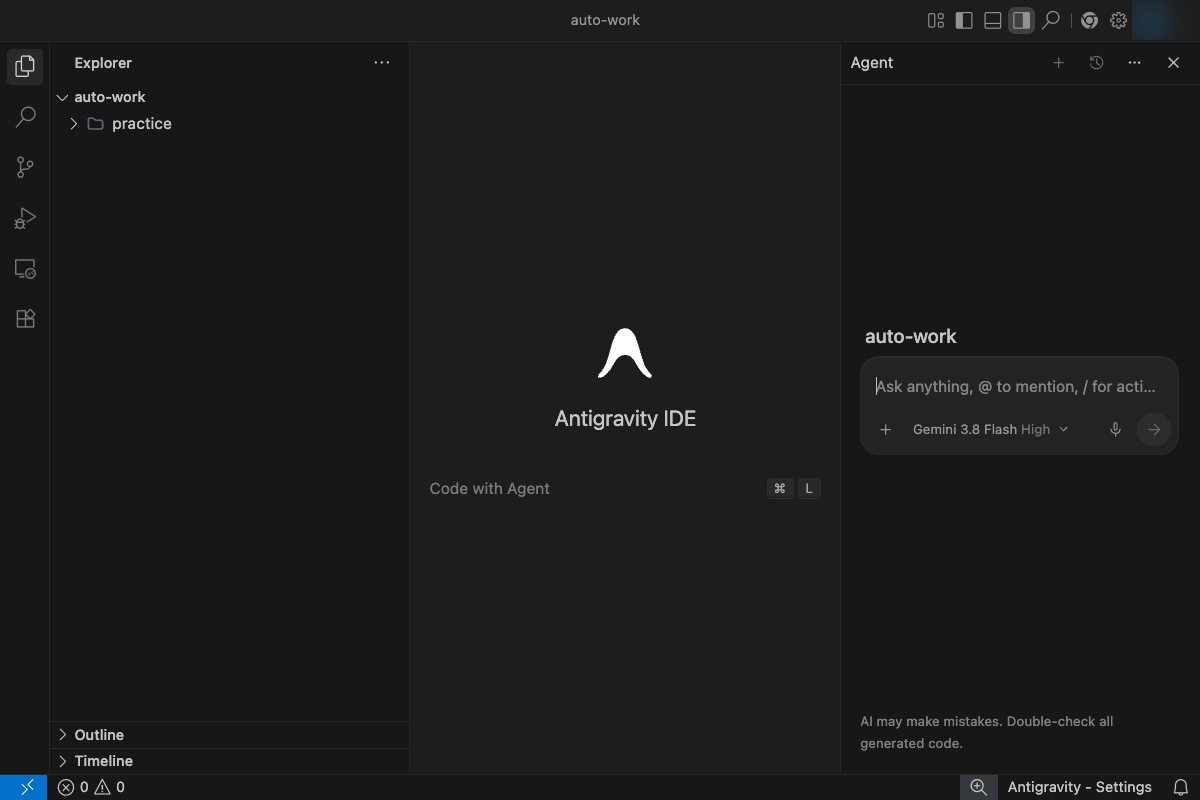Image resolution: width=1200 pixels, height=800 pixels.
Task: Click the Chrome browser icon in title bar
Action: (1089, 20)
